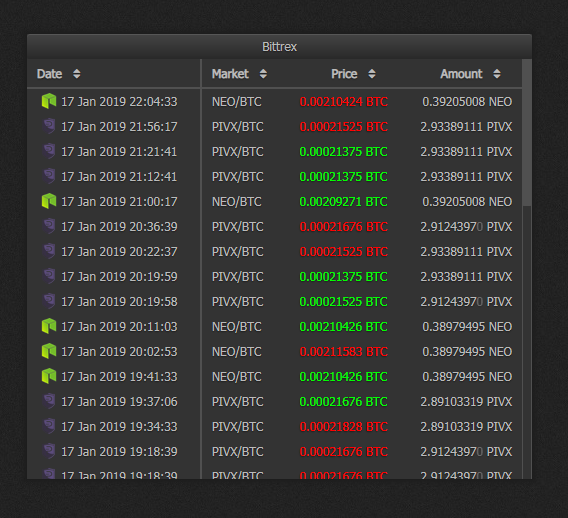Select PIVX/BTC market on the 21:56:17 row
This screenshot has height=518, width=568.
click(x=238, y=127)
